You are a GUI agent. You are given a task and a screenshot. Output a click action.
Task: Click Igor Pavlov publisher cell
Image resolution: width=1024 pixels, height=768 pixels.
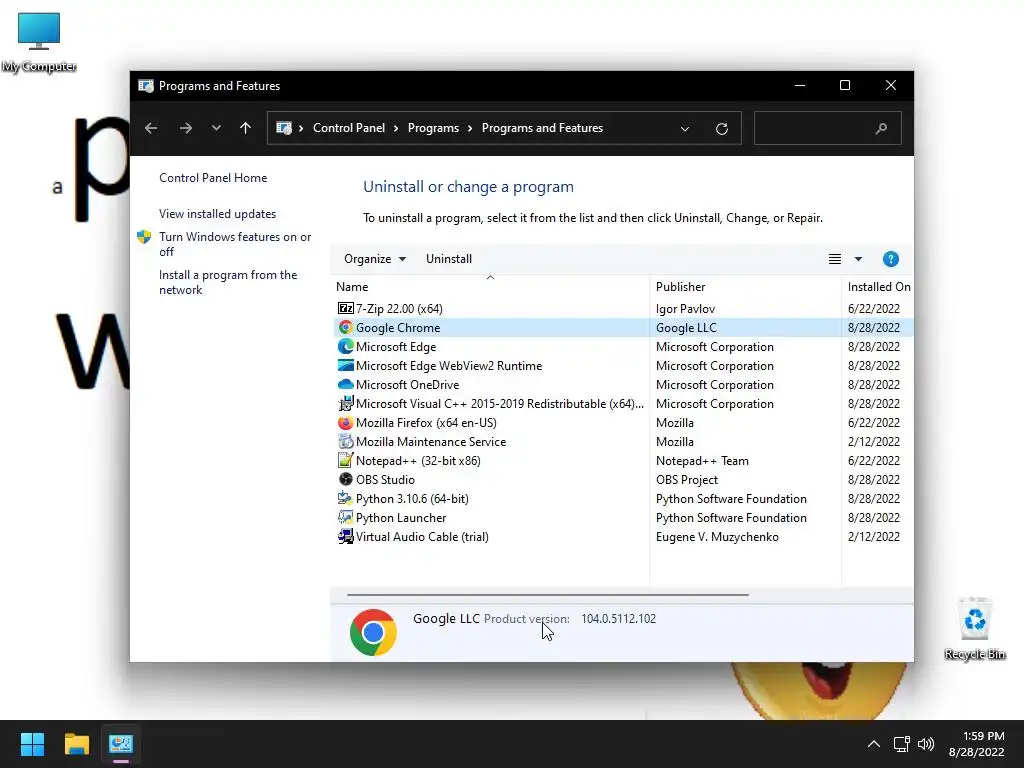[x=685, y=308]
